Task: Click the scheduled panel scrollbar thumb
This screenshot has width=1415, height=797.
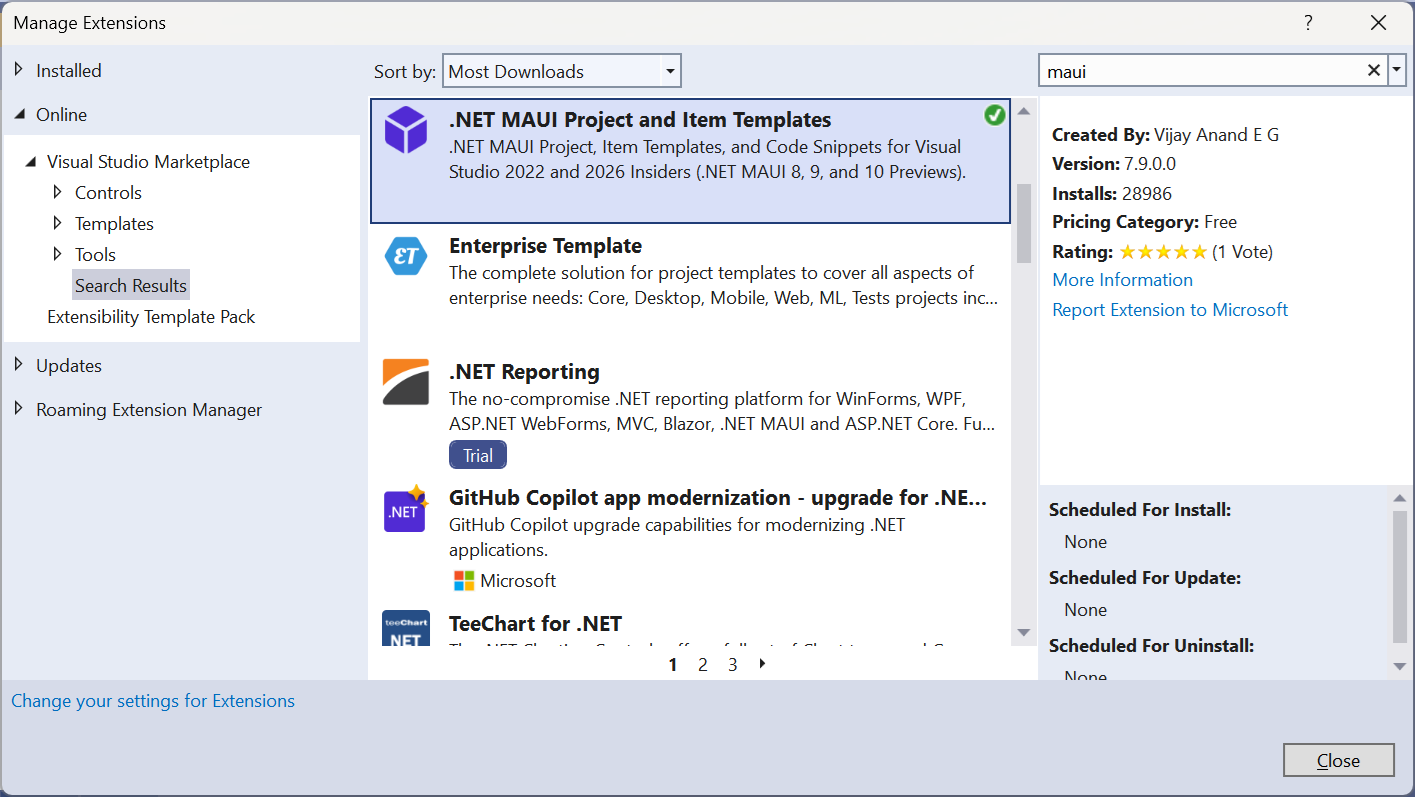Action: click(1399, 576)
